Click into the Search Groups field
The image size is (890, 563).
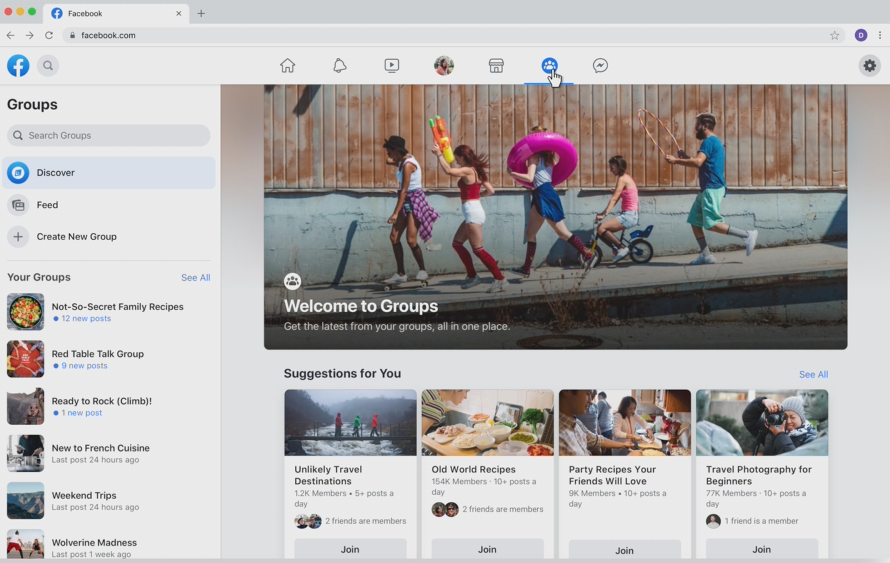tap(108, 136)
